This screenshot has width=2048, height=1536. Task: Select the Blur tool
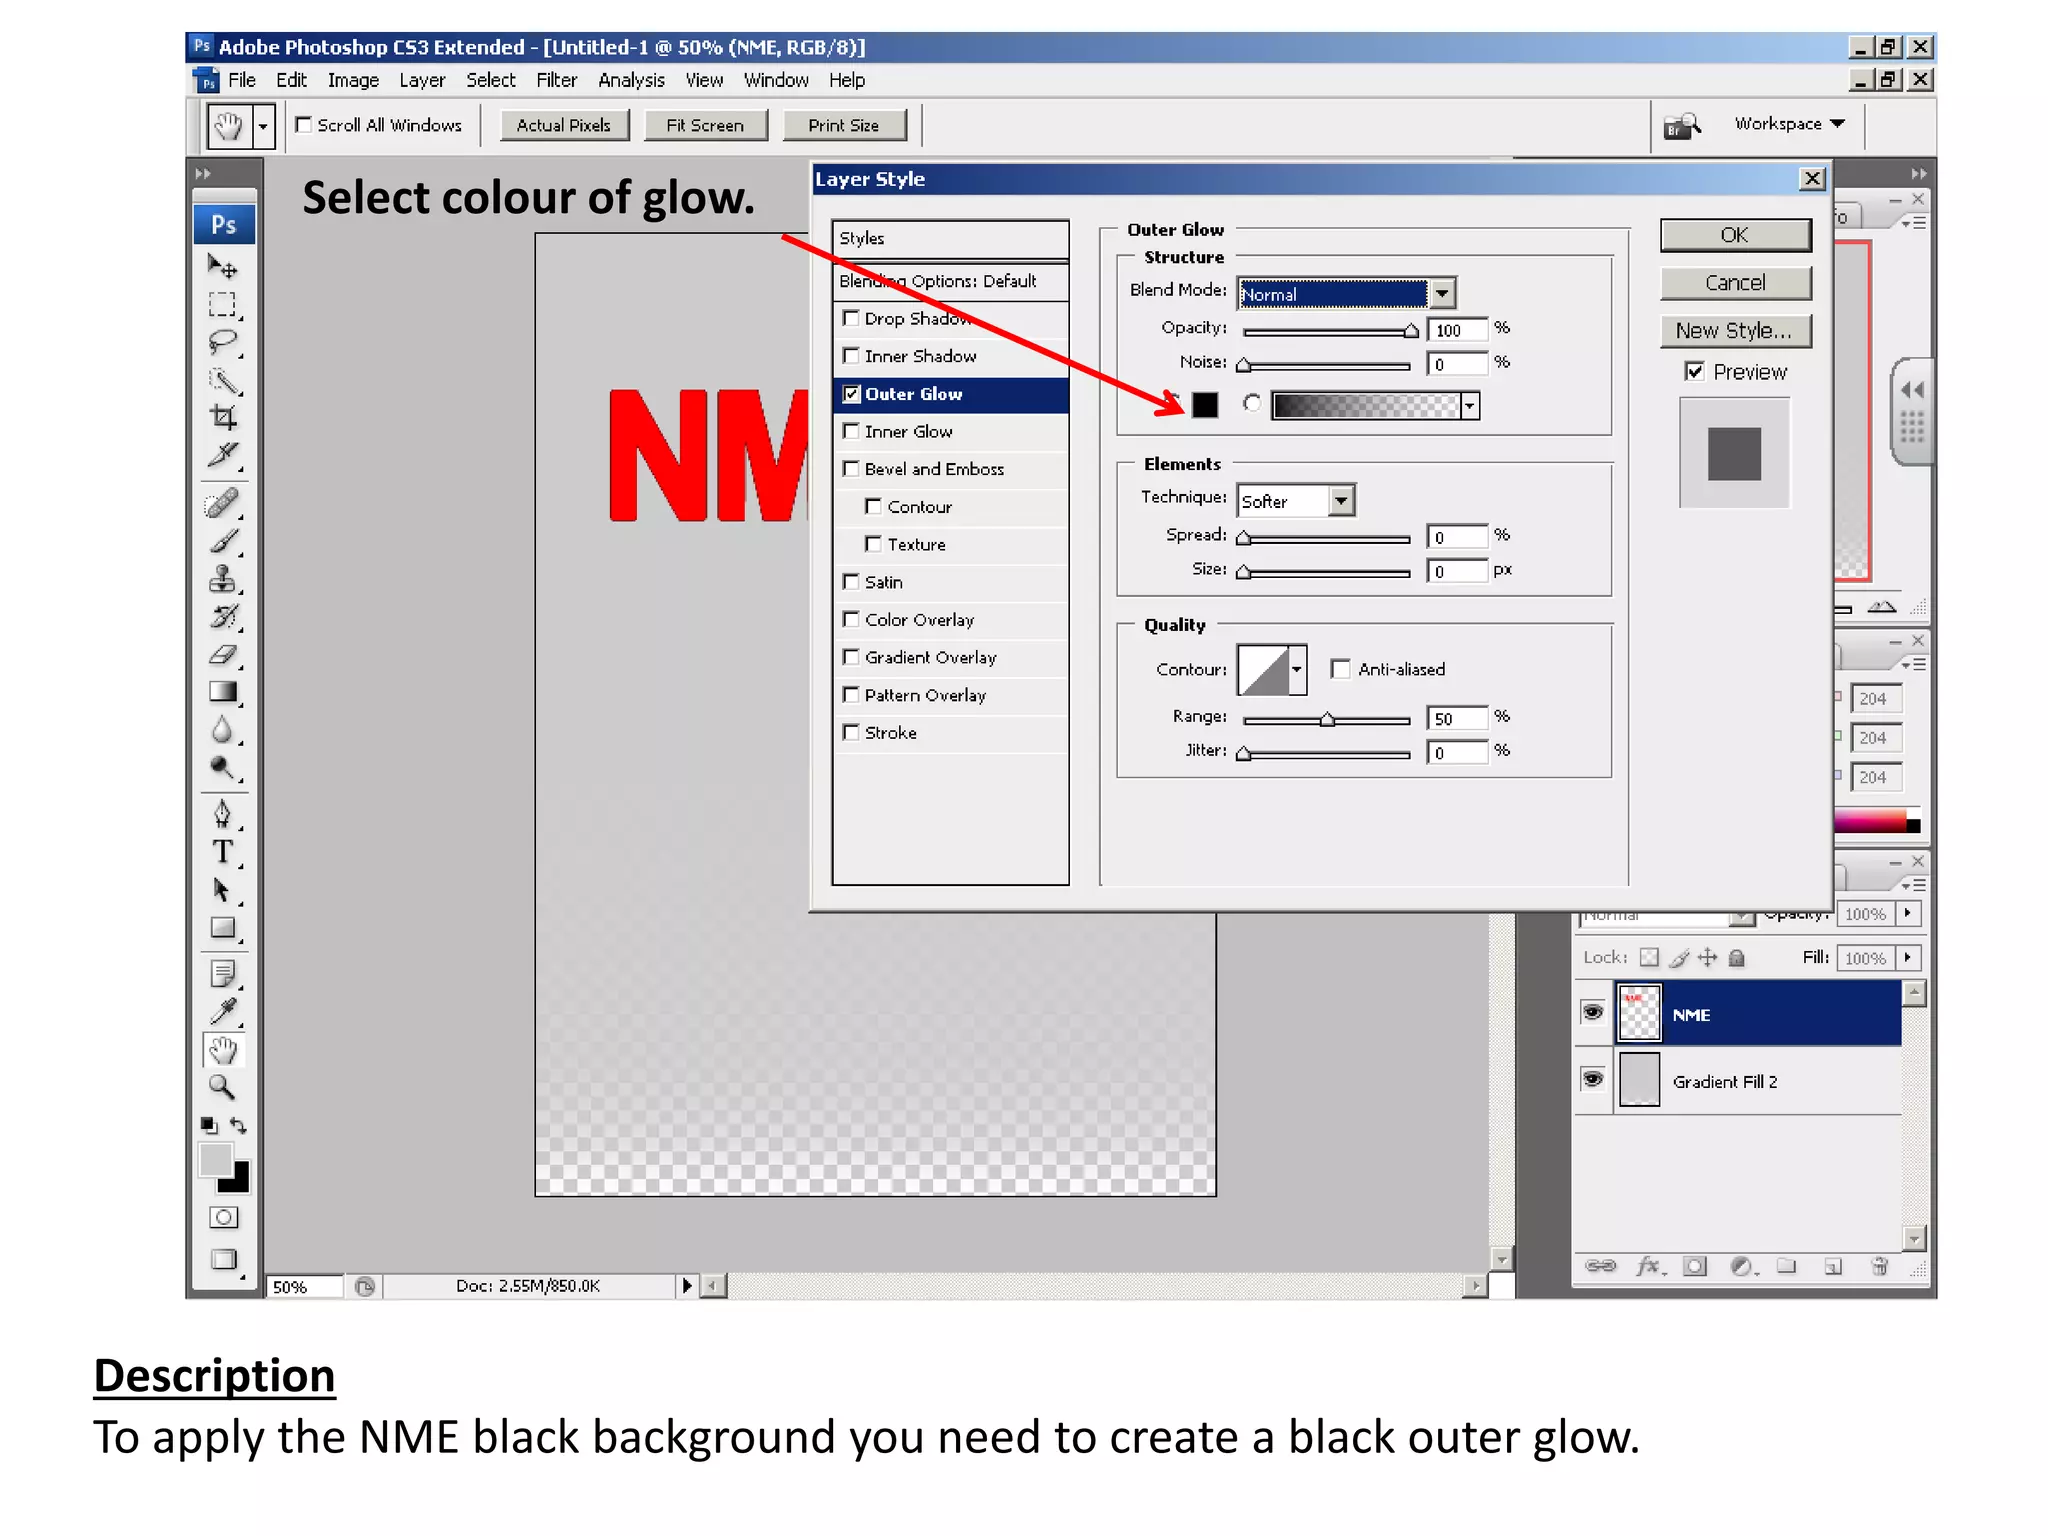222,730
